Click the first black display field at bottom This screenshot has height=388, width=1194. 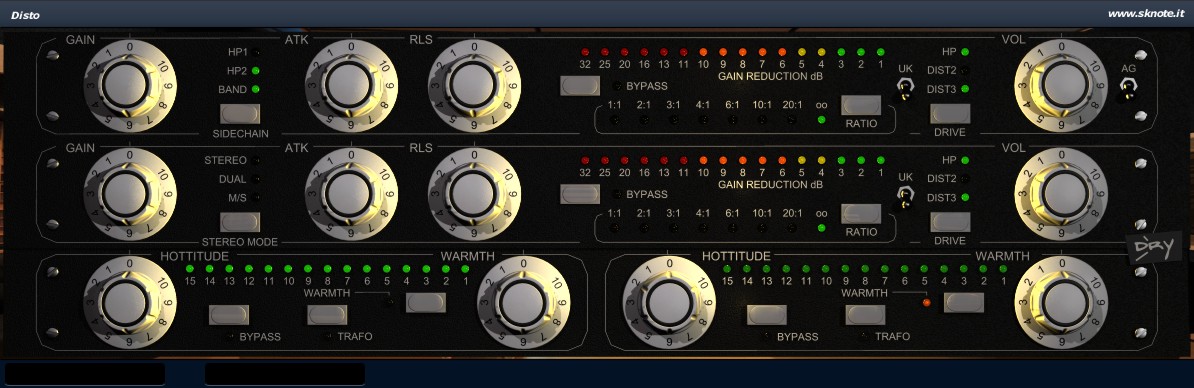point(85,374)
